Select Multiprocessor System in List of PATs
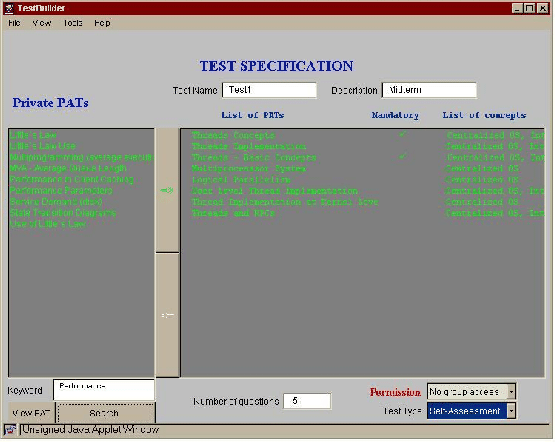The height and width of the screenshot is (442, 555). (248, 168)
